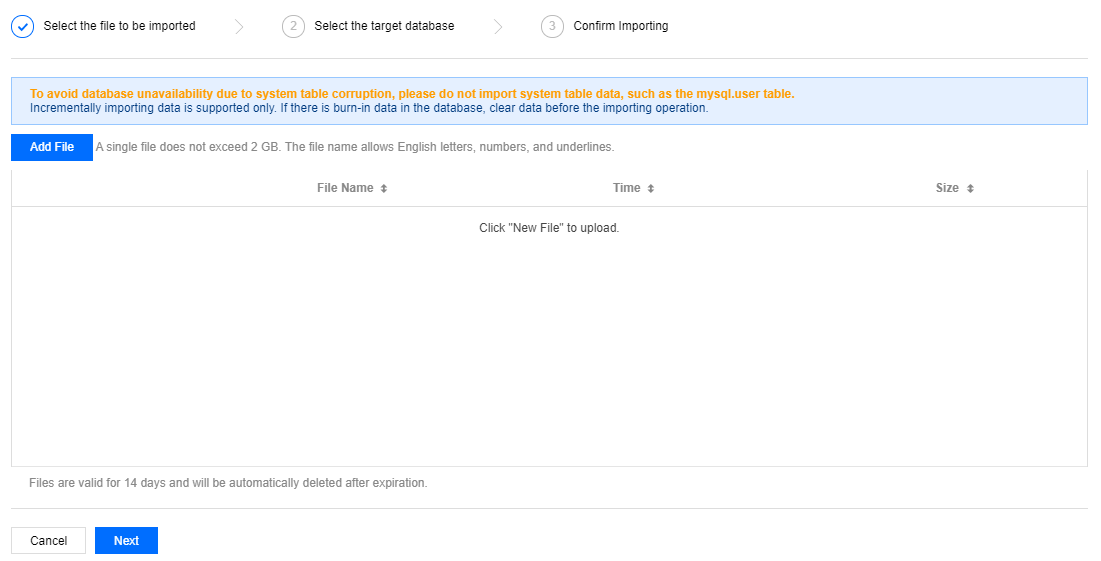Sort the table by File Name header

(345, 188)
